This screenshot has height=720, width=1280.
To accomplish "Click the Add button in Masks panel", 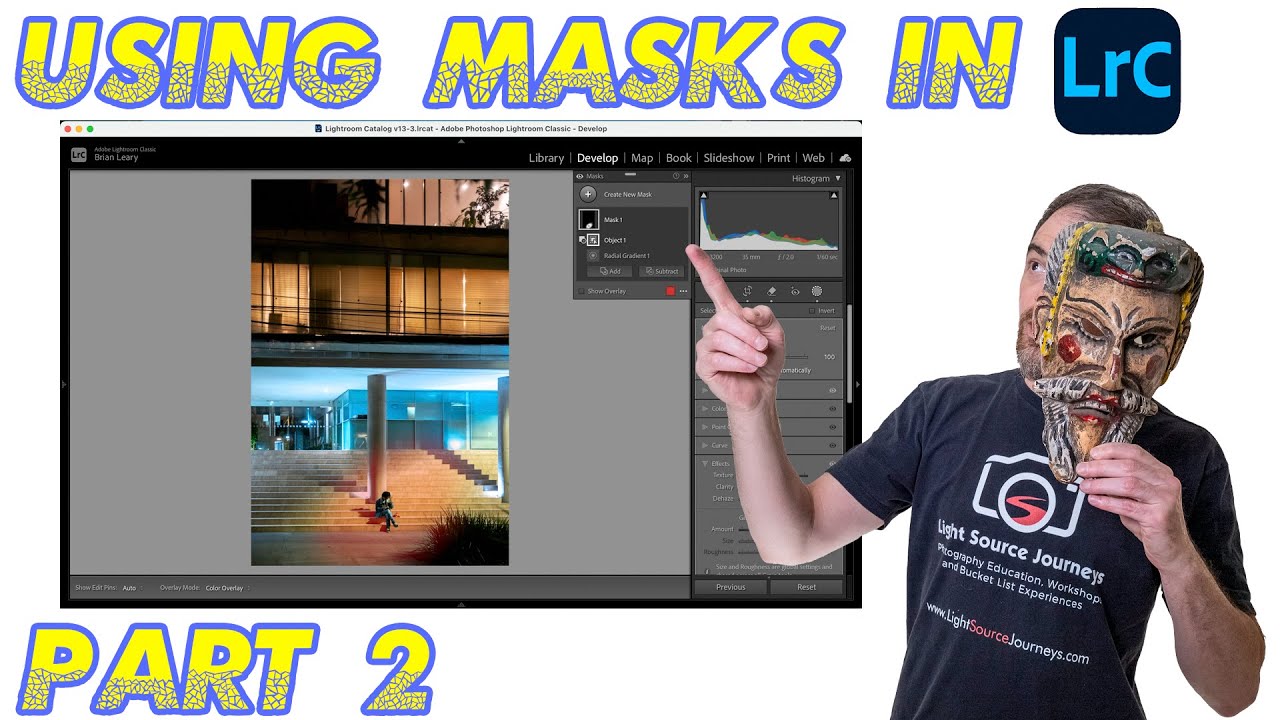I will [x=610, y=271].
